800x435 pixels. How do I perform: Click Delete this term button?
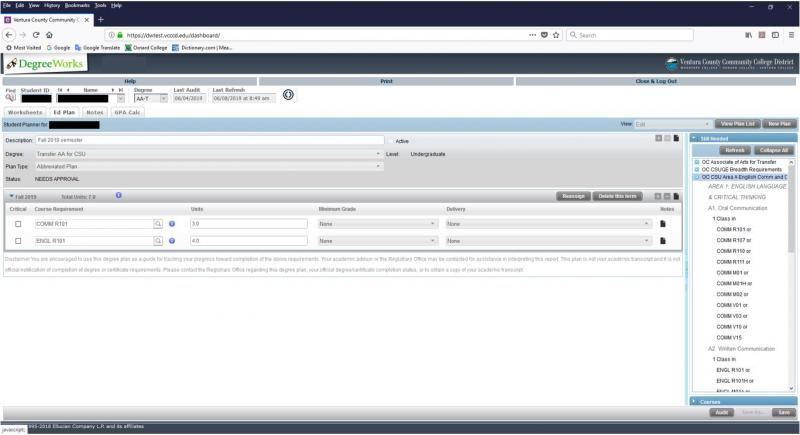pos(617,196)
